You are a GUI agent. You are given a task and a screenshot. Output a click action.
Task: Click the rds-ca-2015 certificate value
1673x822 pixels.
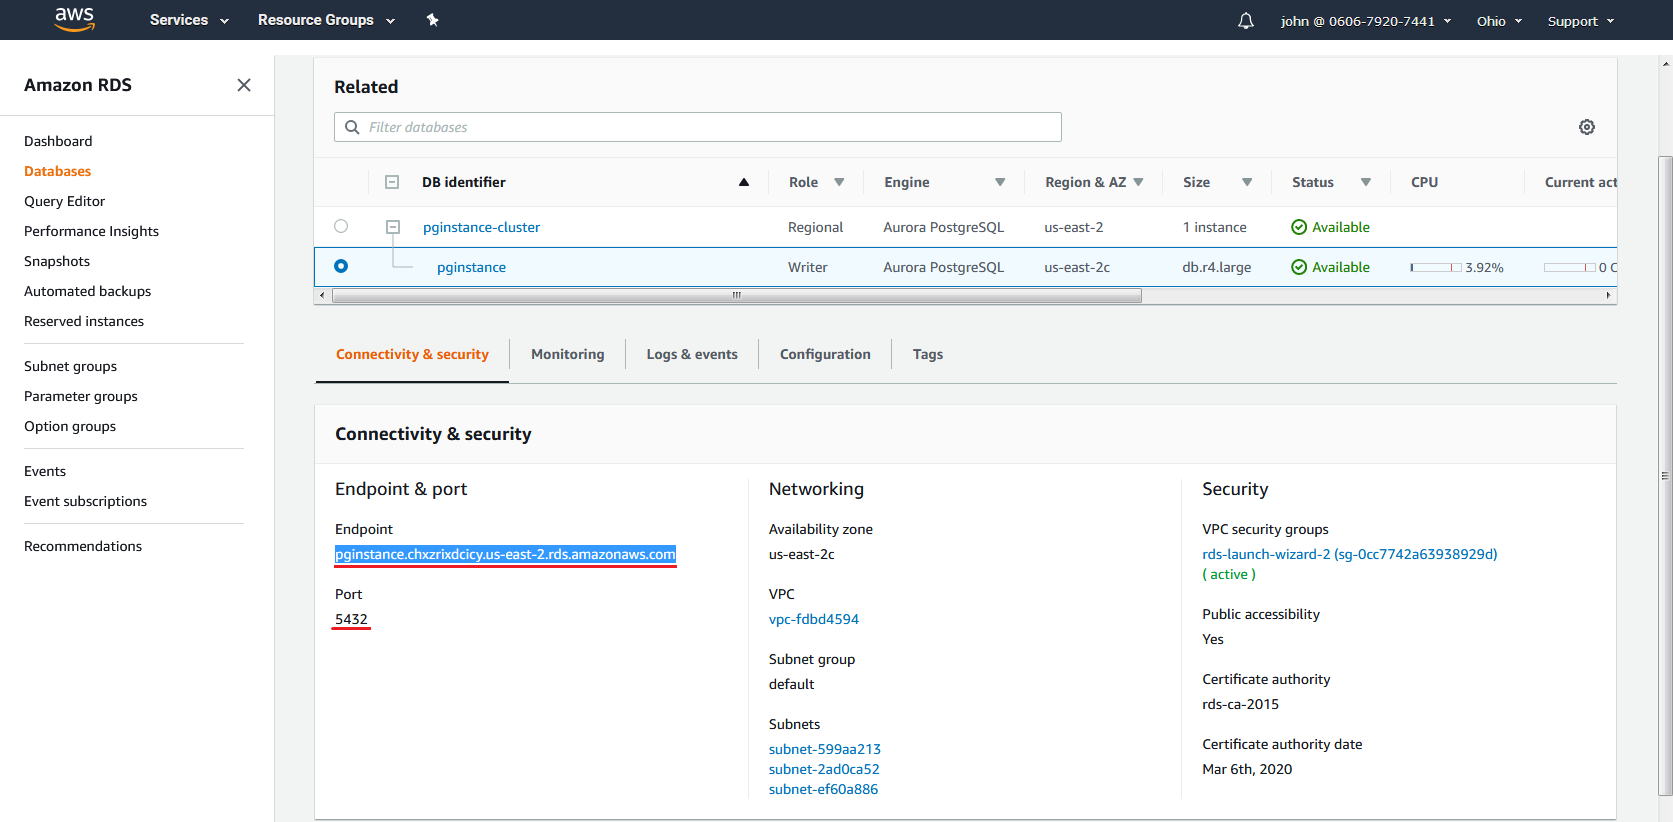[x=1240, y=704]
